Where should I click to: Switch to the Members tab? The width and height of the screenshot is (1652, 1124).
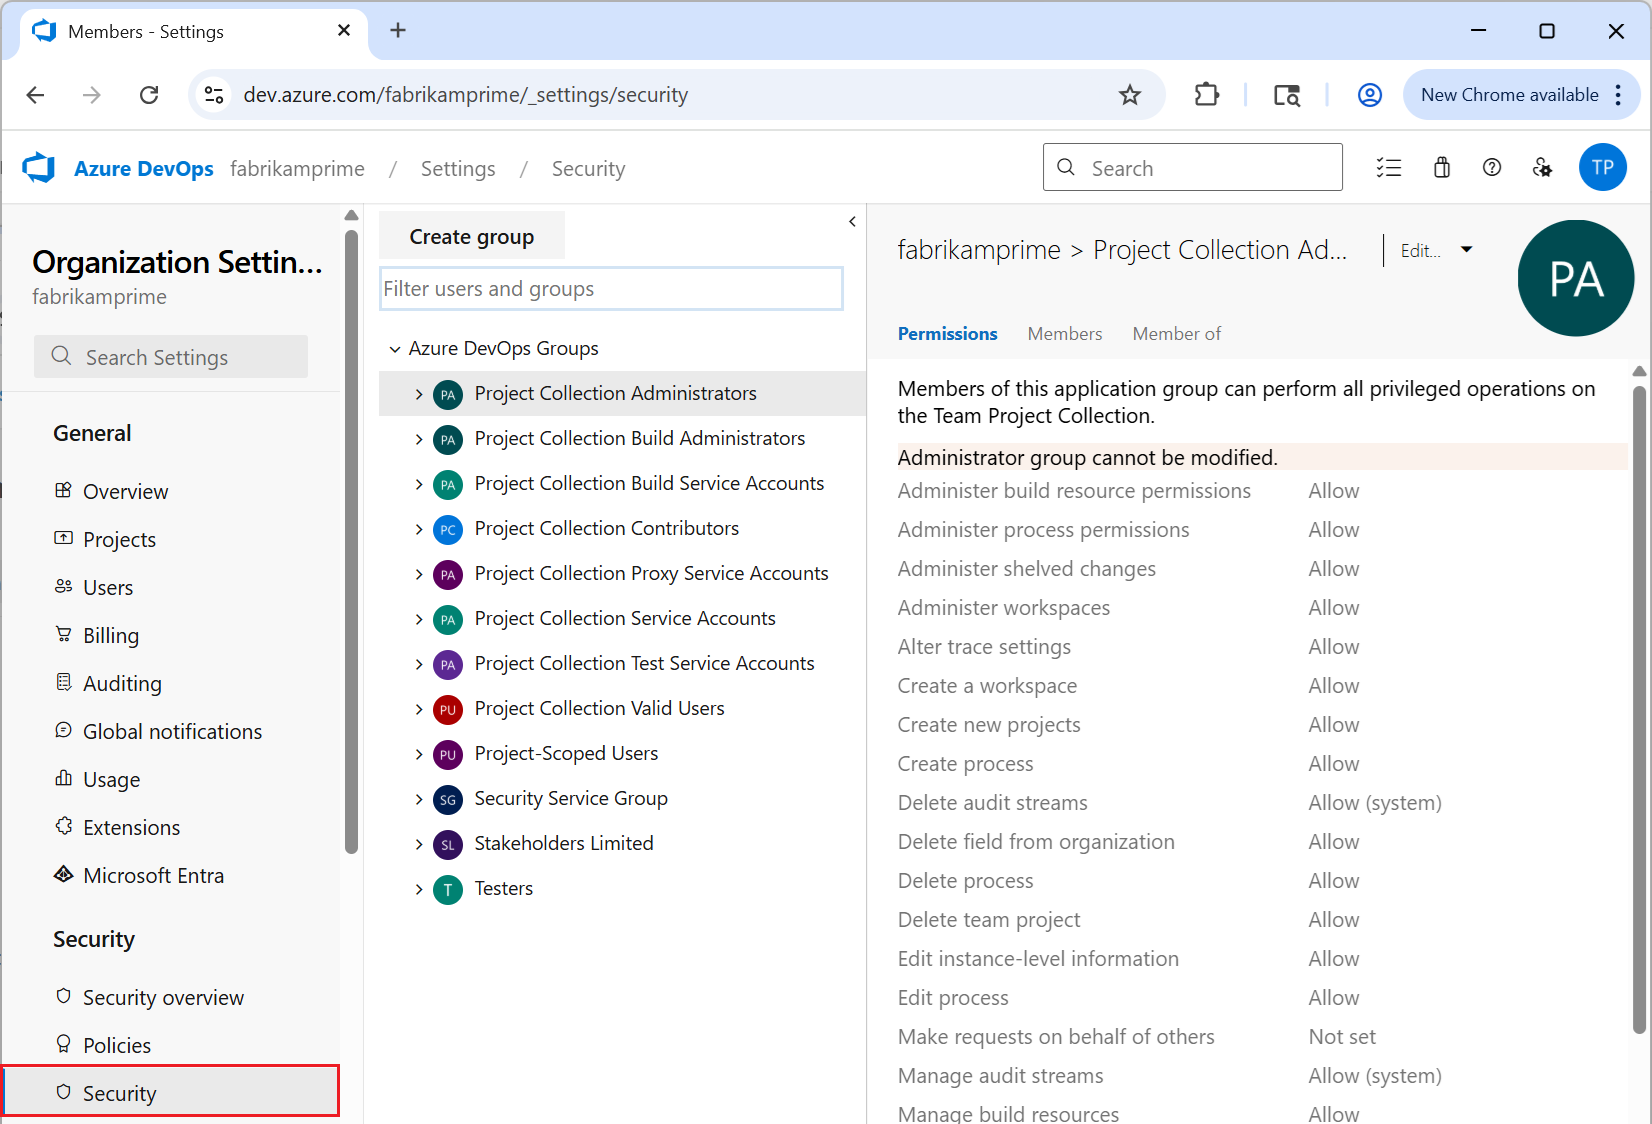1064,333
